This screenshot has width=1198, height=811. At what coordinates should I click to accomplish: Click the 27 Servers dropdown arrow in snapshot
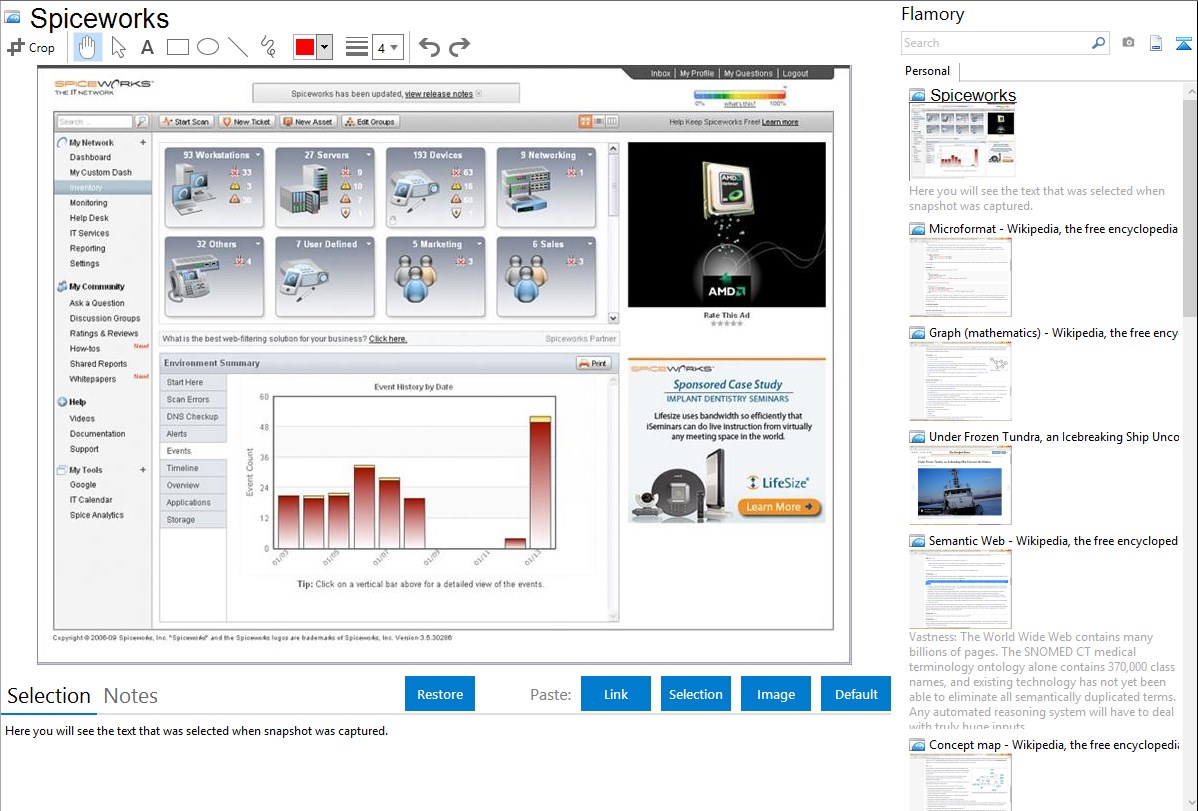(368, 154)
